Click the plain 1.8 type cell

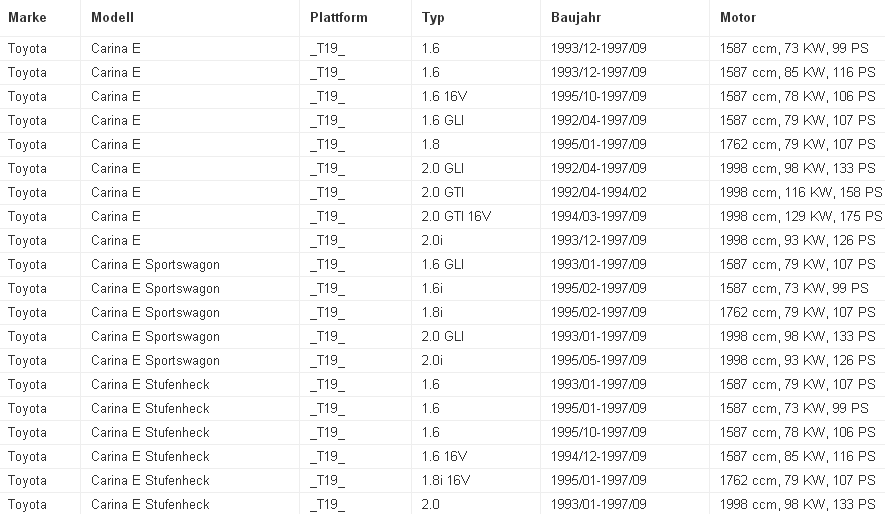pos(430,144)
